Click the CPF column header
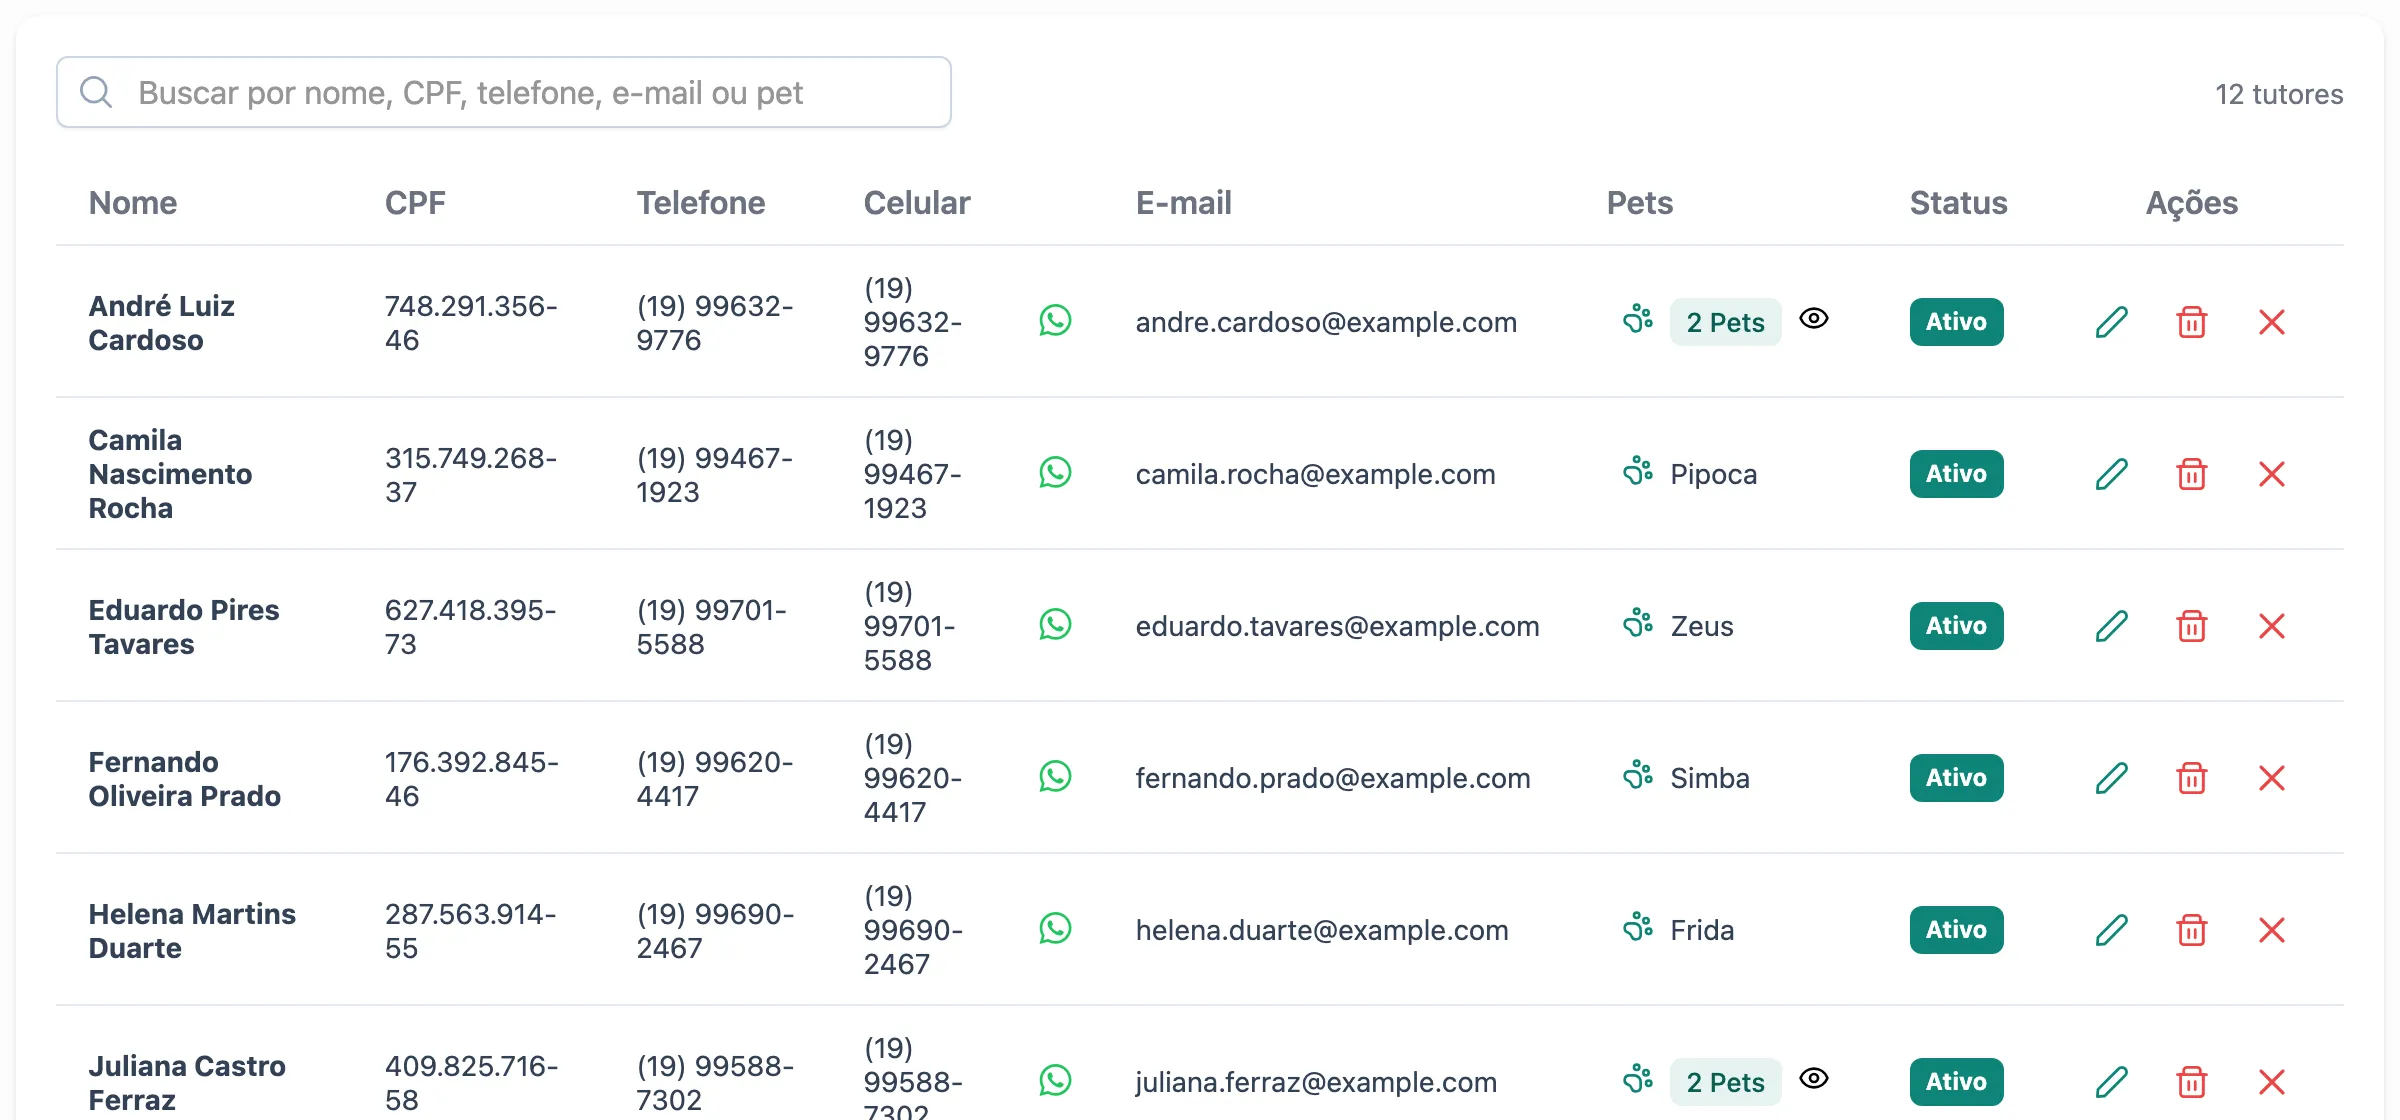Screen dimensions: 2400x1120 415,203
